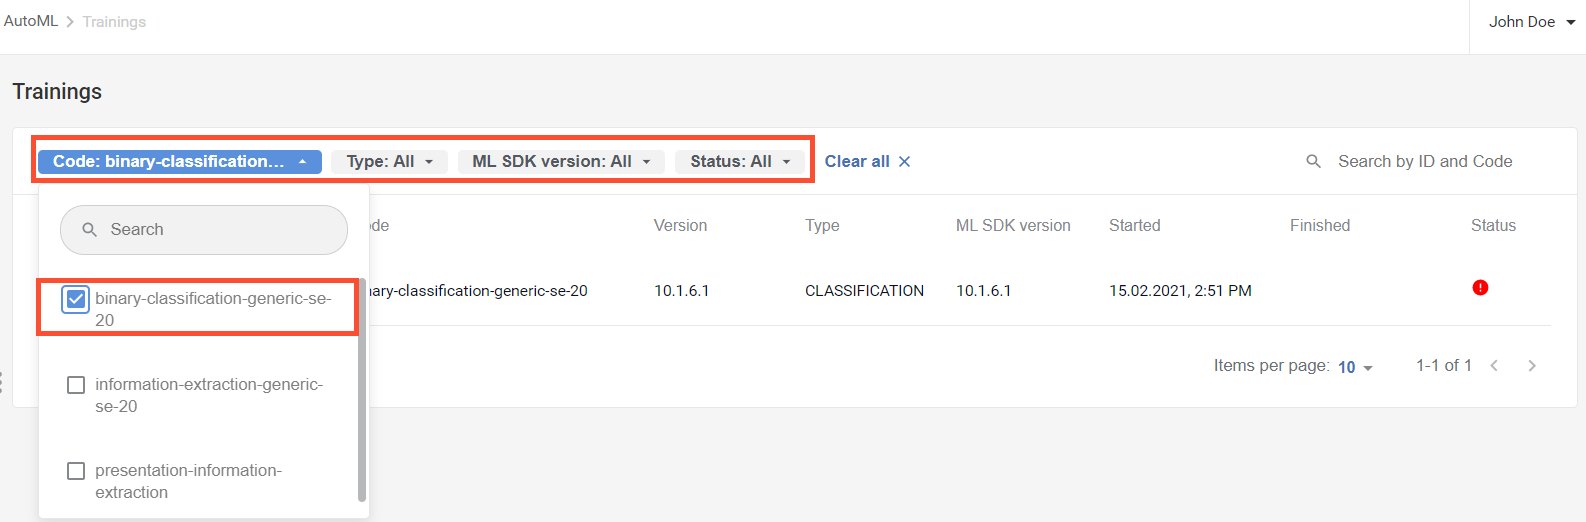Click the red error status icon
1586x522 pixels.
tap(1480, 288)
